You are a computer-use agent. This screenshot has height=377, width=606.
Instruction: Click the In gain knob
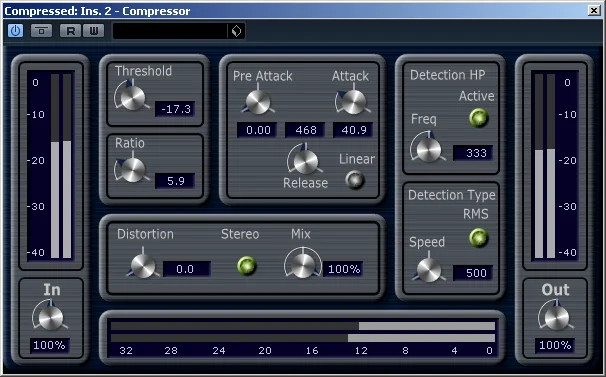pos(51,318)
